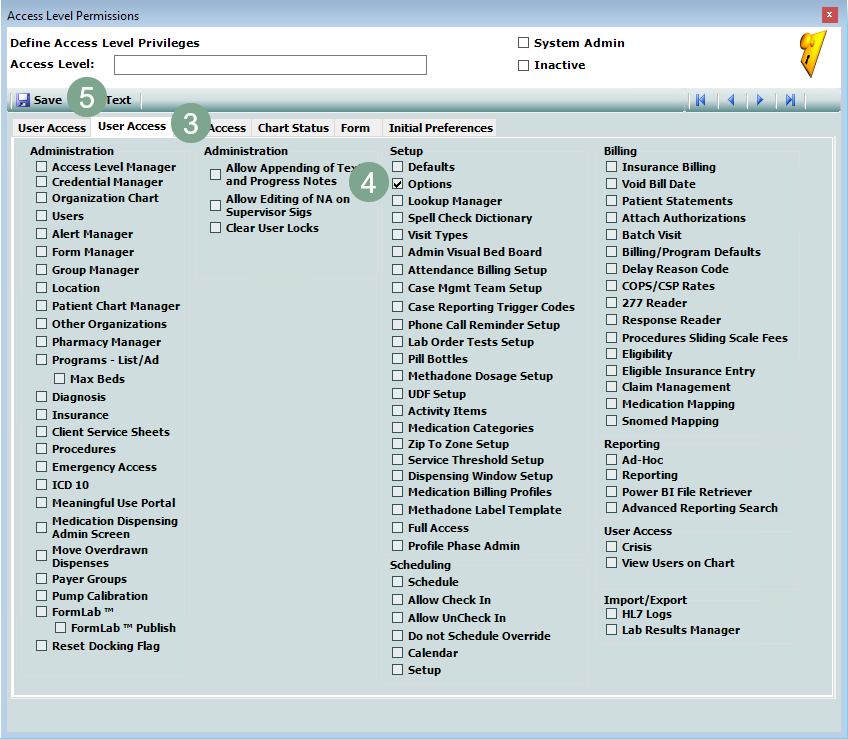Enable the Credential Manager permission
The image size is (848, 739).
click(42, 182)
